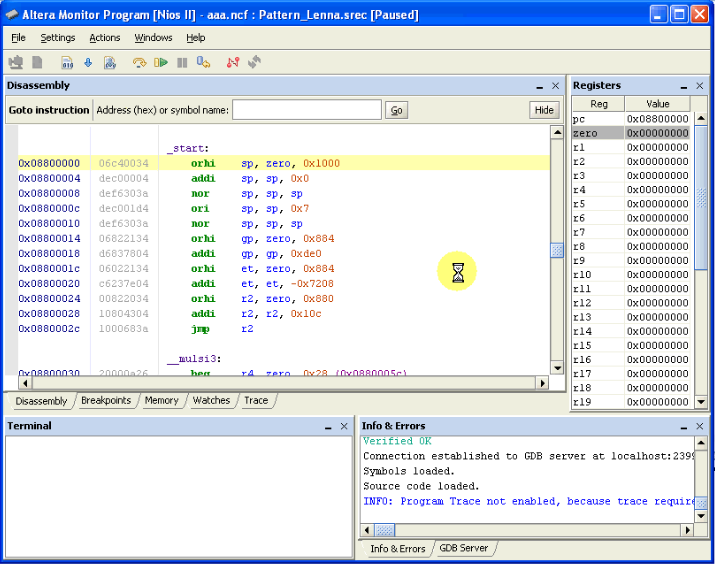Click the _start: label
This screenshot has height=565, width=715.
coord(188,148)
